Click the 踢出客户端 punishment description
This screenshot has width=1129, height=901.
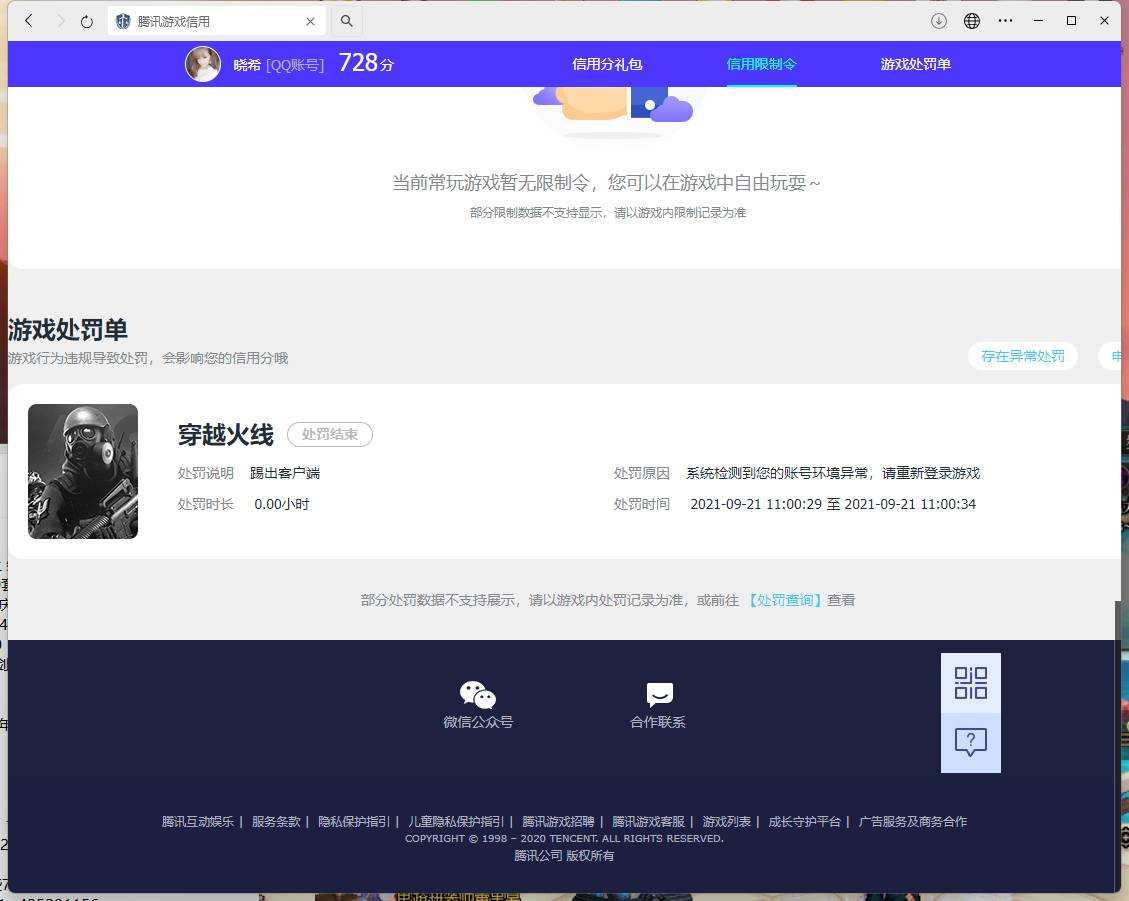(285, 473)
